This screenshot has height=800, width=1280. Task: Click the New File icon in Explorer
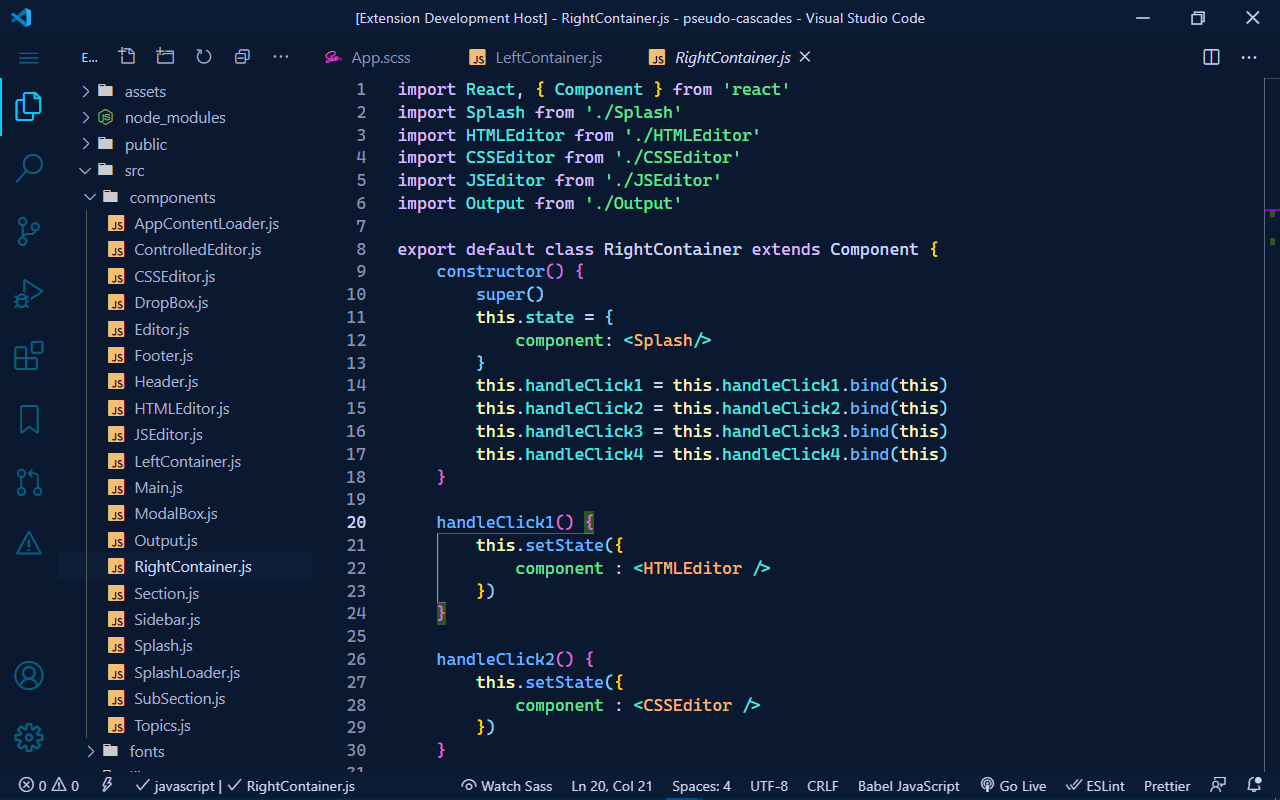coord(126,57)
